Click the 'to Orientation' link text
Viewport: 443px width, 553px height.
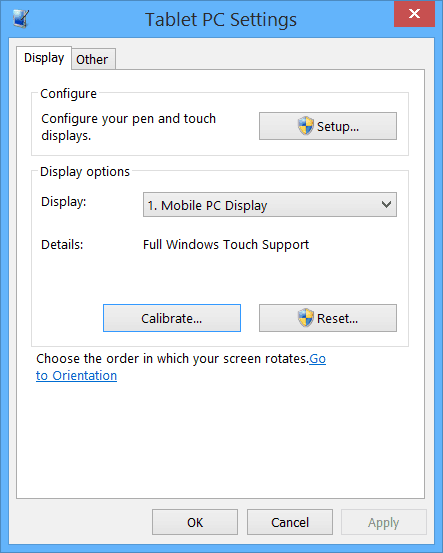(77, 376)
